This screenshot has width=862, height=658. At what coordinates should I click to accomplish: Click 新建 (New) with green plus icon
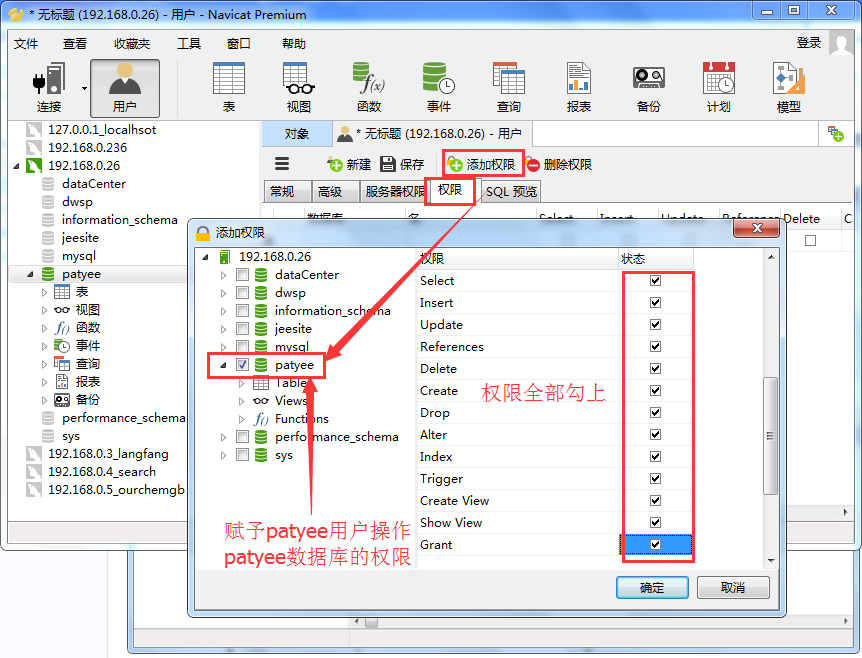coord(349,164)
